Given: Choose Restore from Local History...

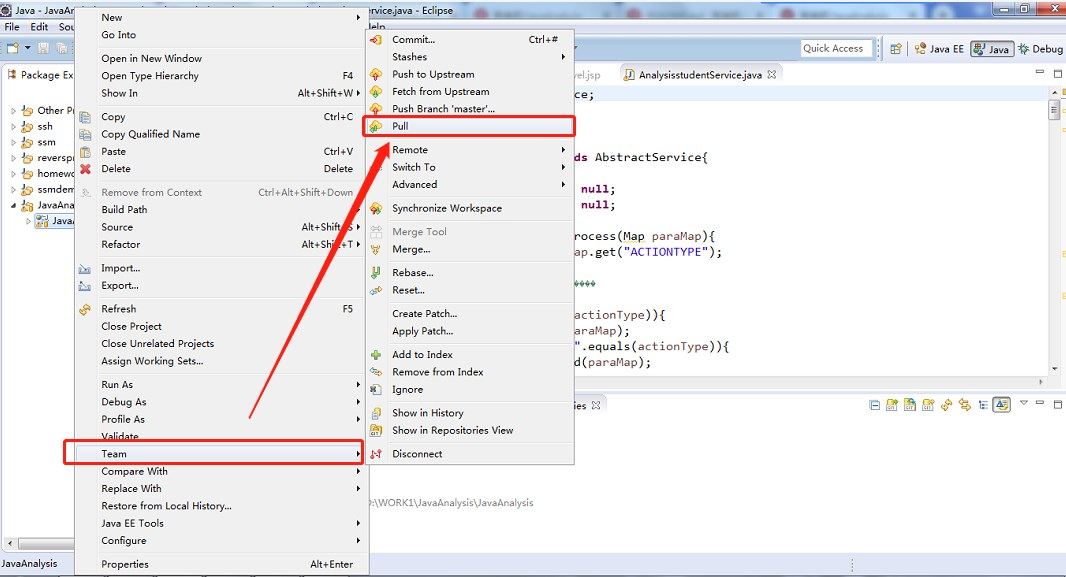Looking at the screenshot, I should 222,506.
